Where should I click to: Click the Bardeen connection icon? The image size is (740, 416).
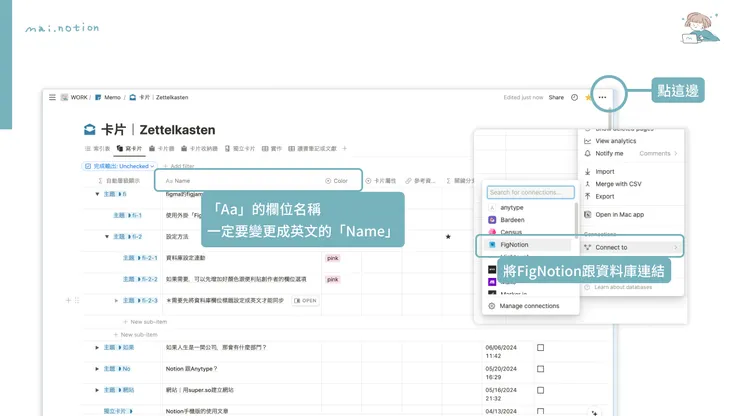492,220
